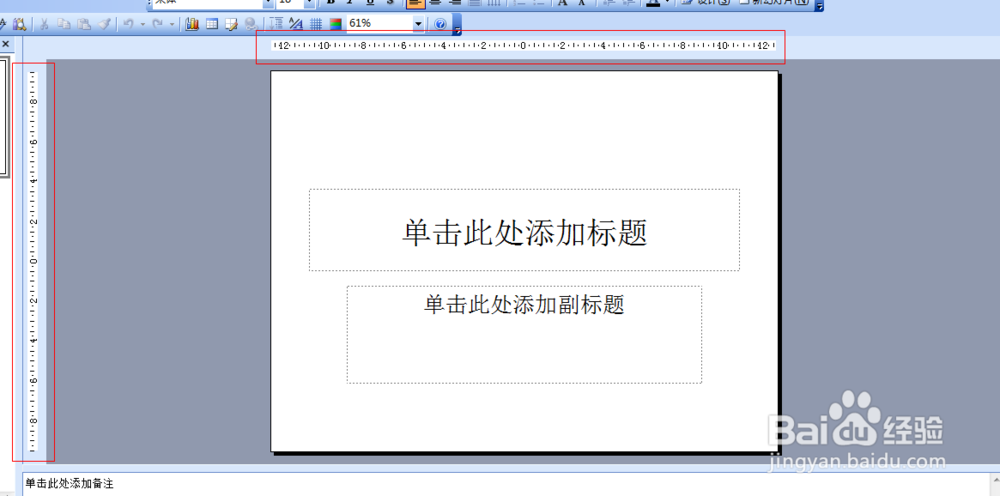
Task: Close the slides thumbnail pane
Action: (x=6, y=44)
